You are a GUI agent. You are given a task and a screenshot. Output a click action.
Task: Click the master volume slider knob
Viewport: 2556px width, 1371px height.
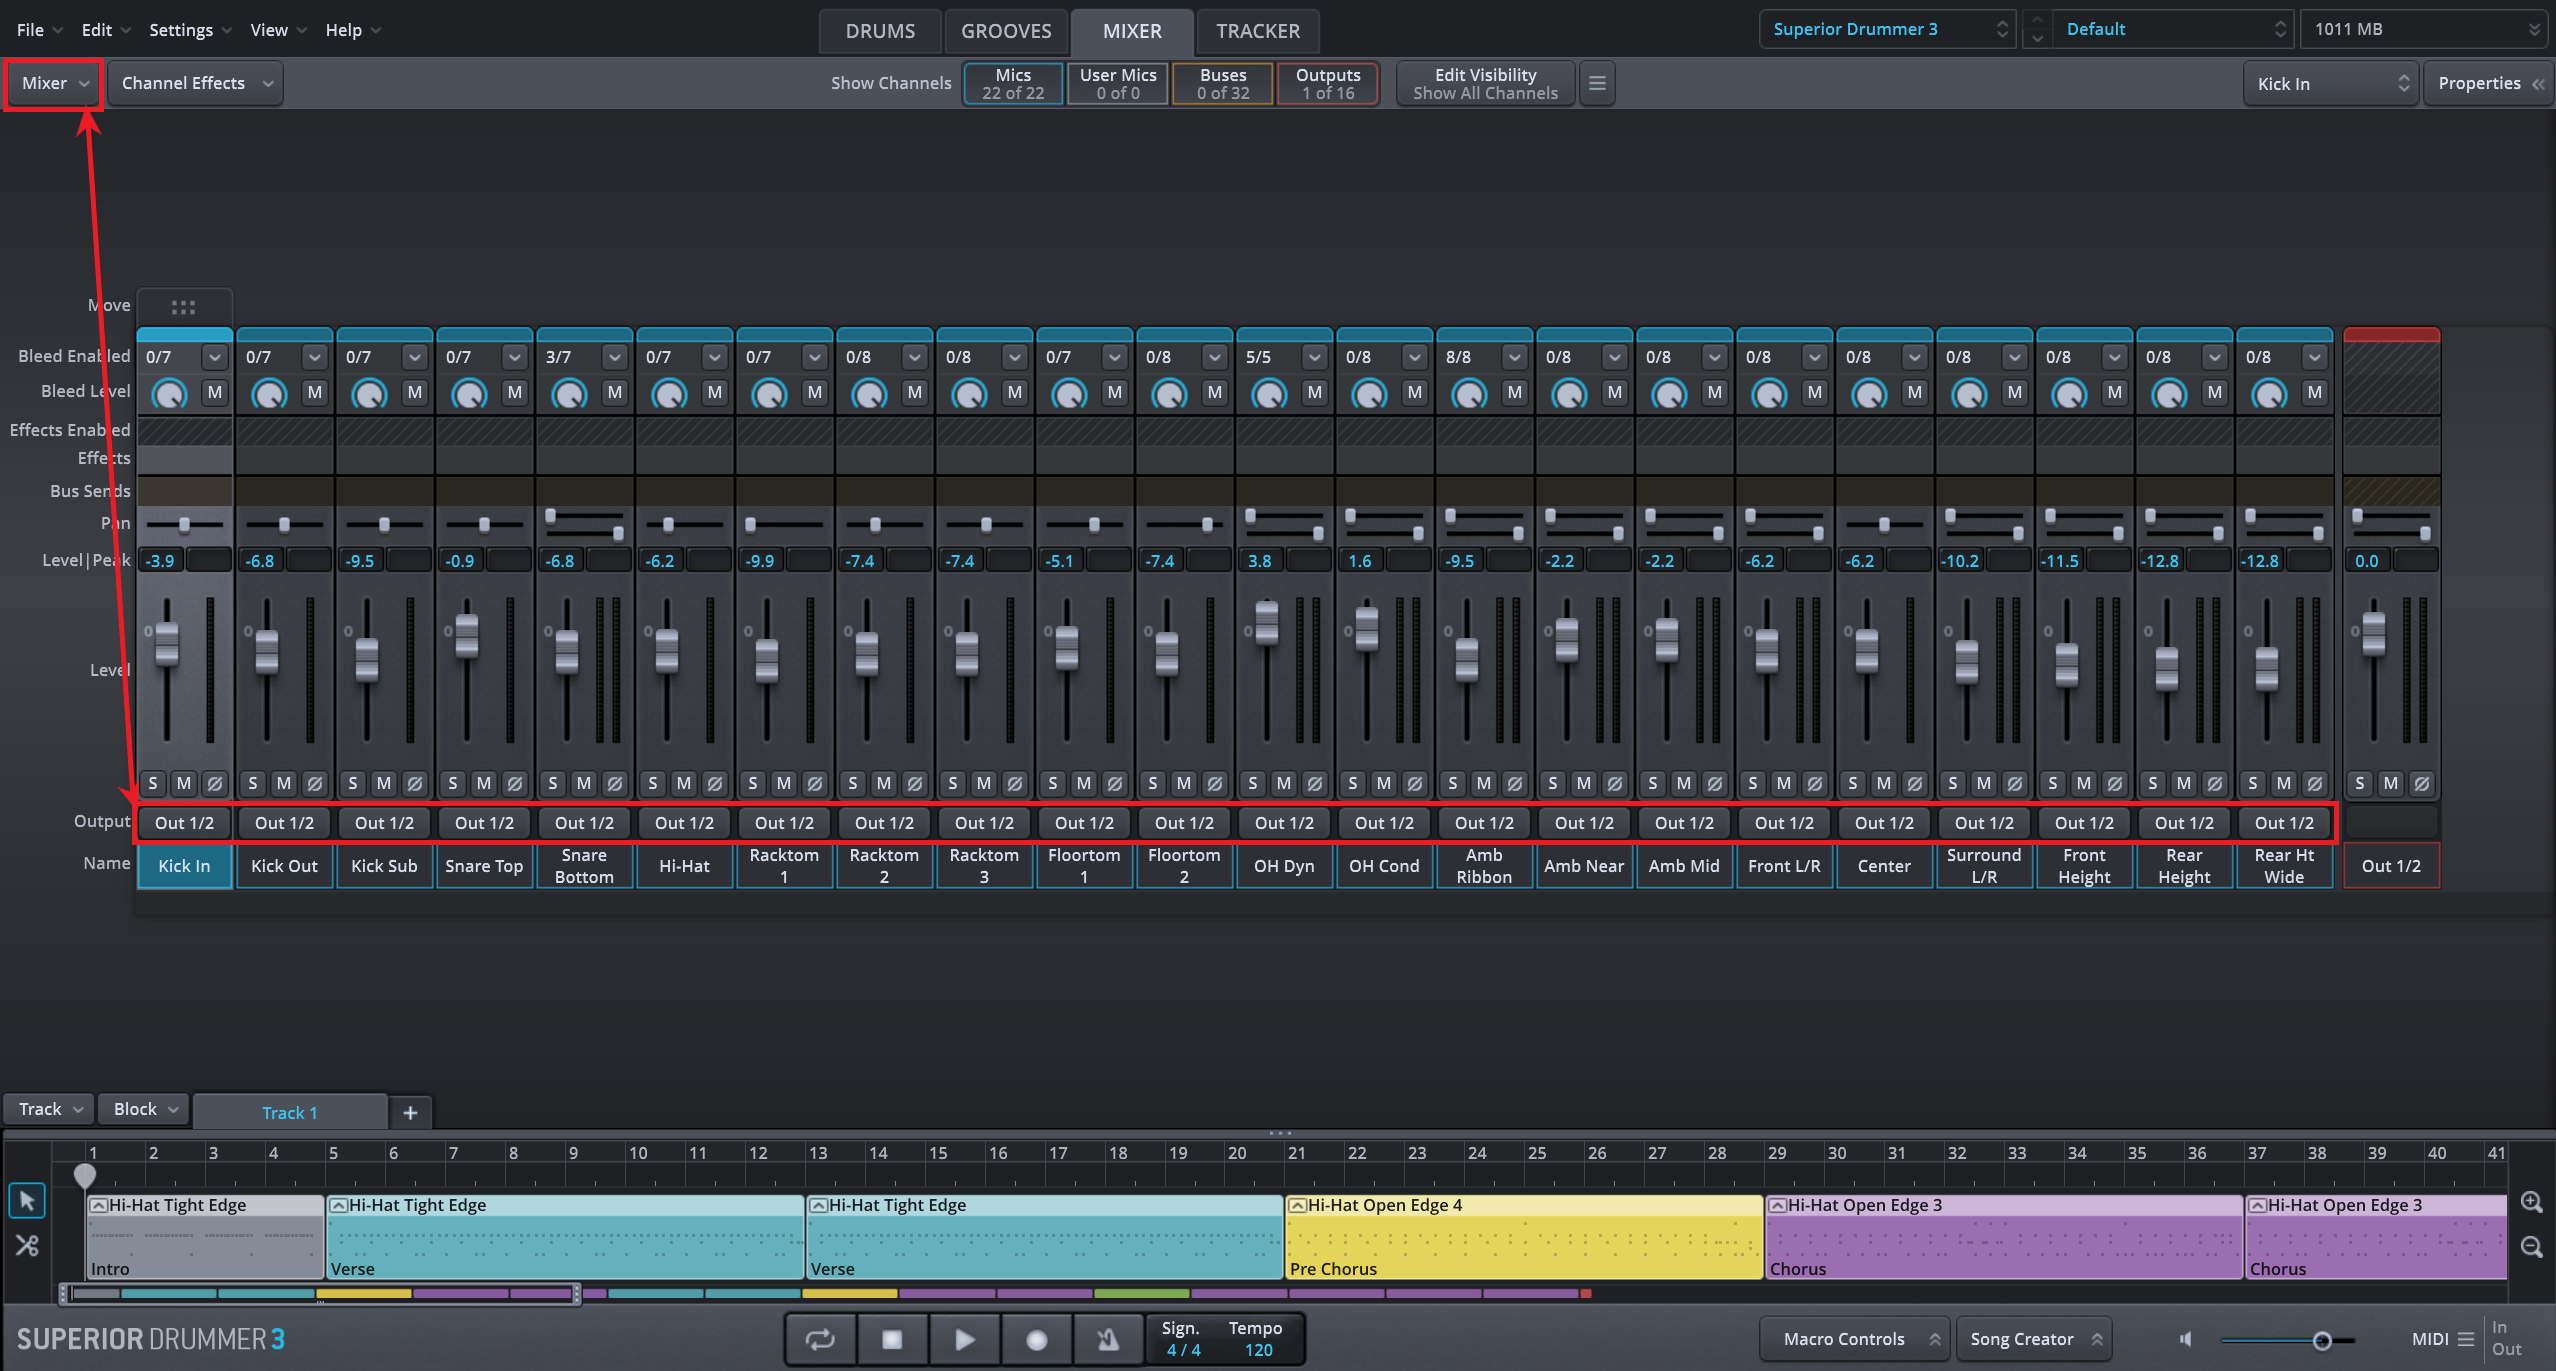point(2322,1340)
